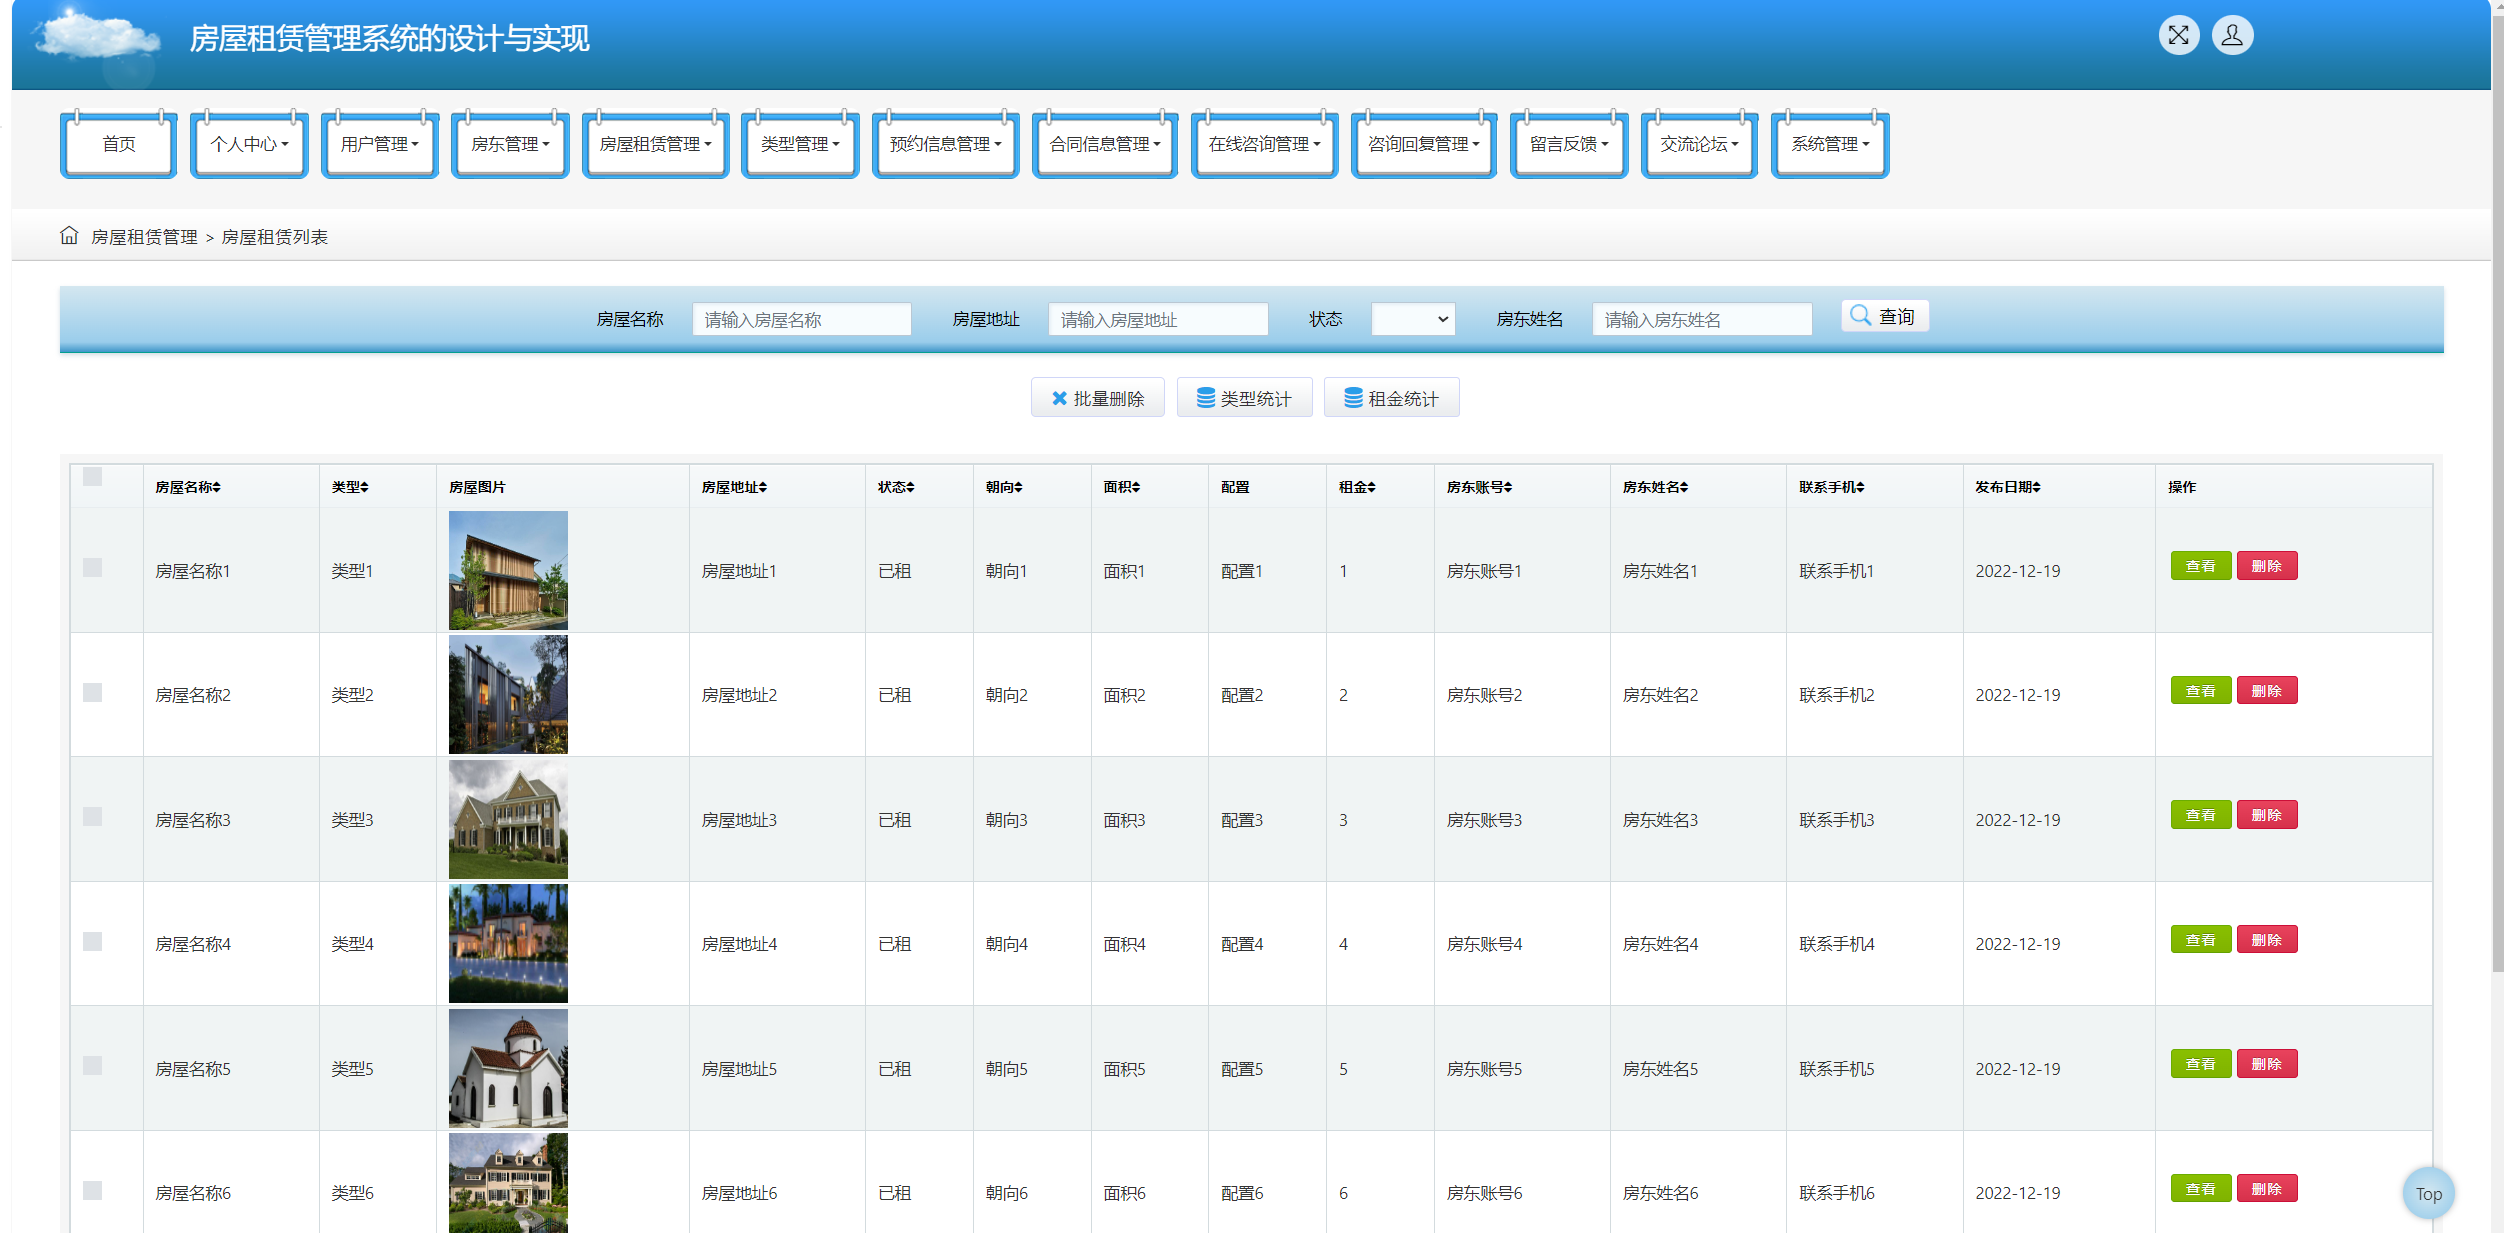Open 租金统计 with database icon

pyautogui.click(x=1391, y=398)
